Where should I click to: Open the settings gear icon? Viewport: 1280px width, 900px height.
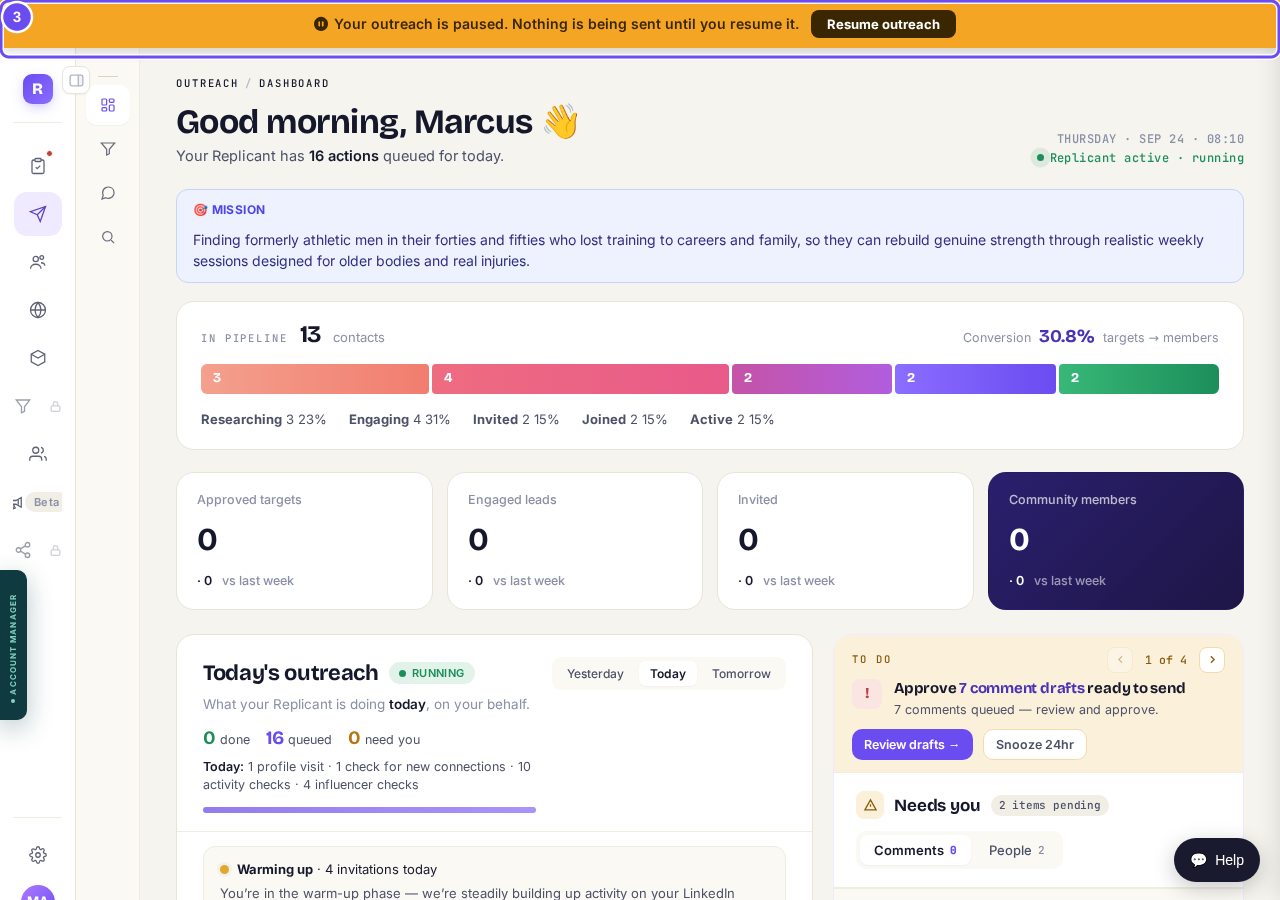[38, 855]
